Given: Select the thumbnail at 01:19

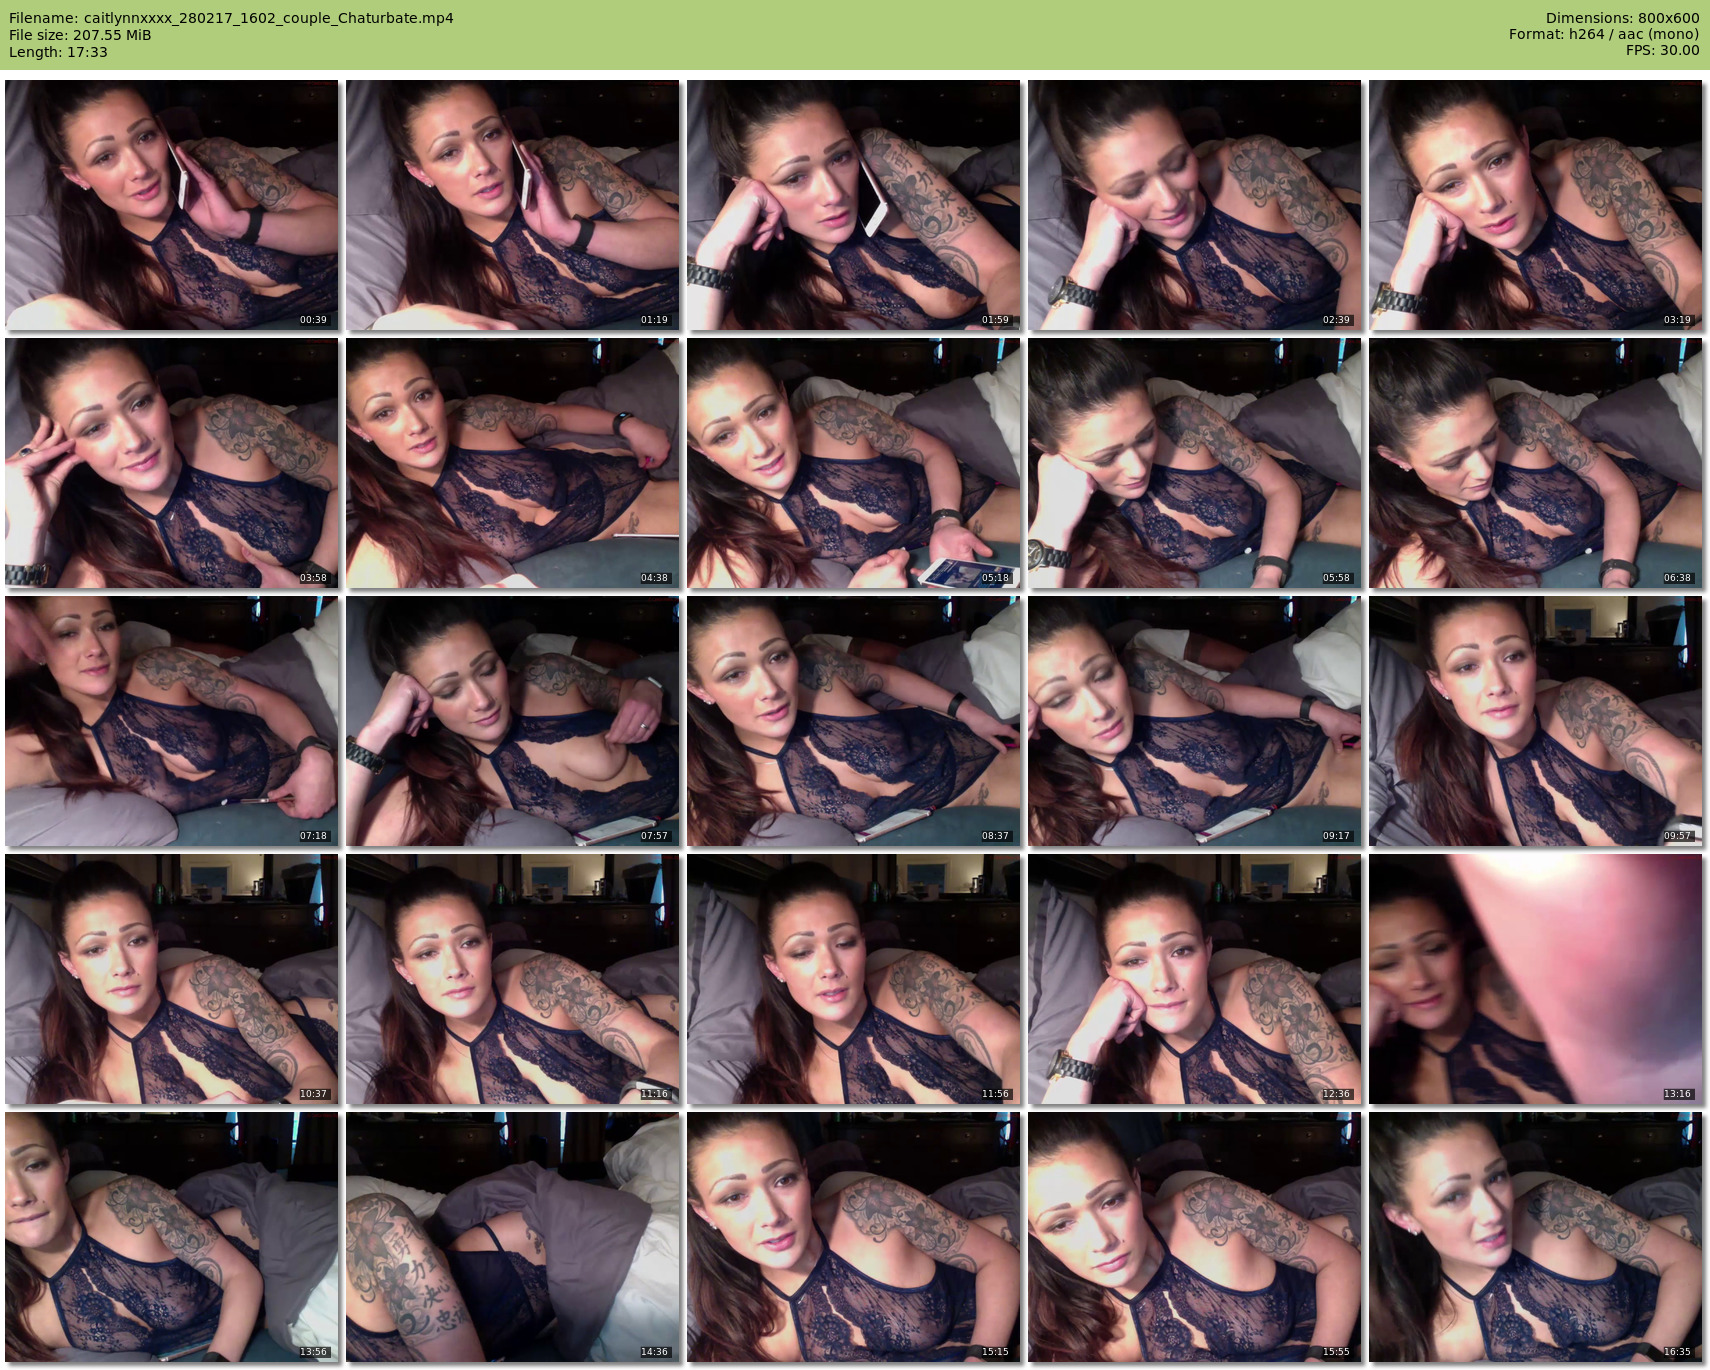Looking at the screenshot, I should (x=513, y=205).
